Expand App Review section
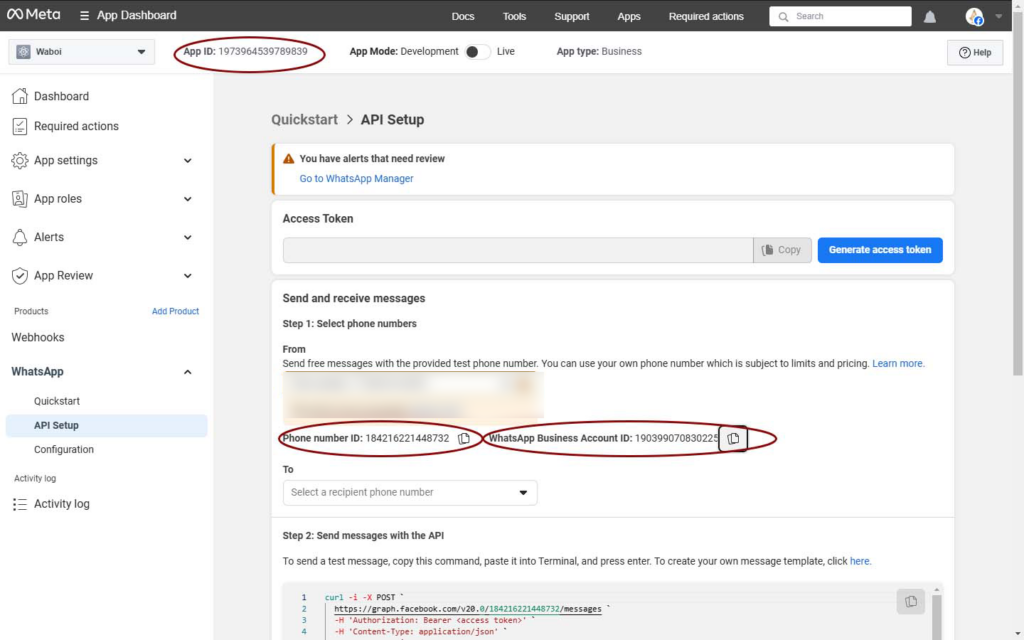The height and width of the screenshot is (640, 1024). (x=187, y=276)
